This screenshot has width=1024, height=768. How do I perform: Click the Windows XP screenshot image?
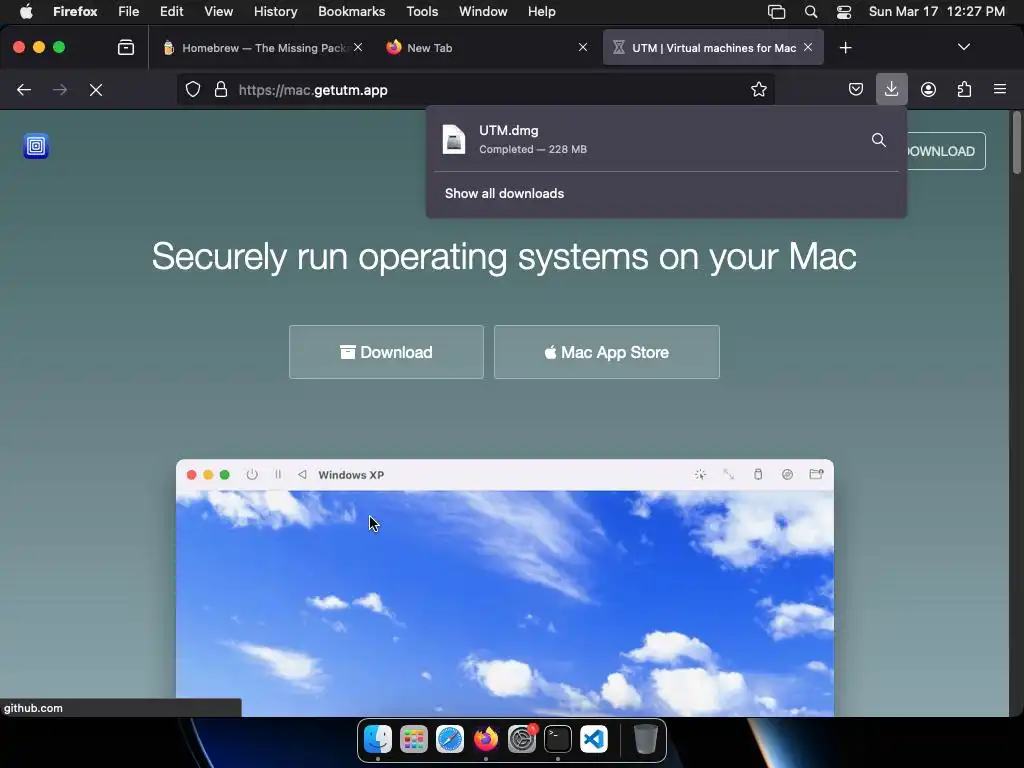coord(505,588)
